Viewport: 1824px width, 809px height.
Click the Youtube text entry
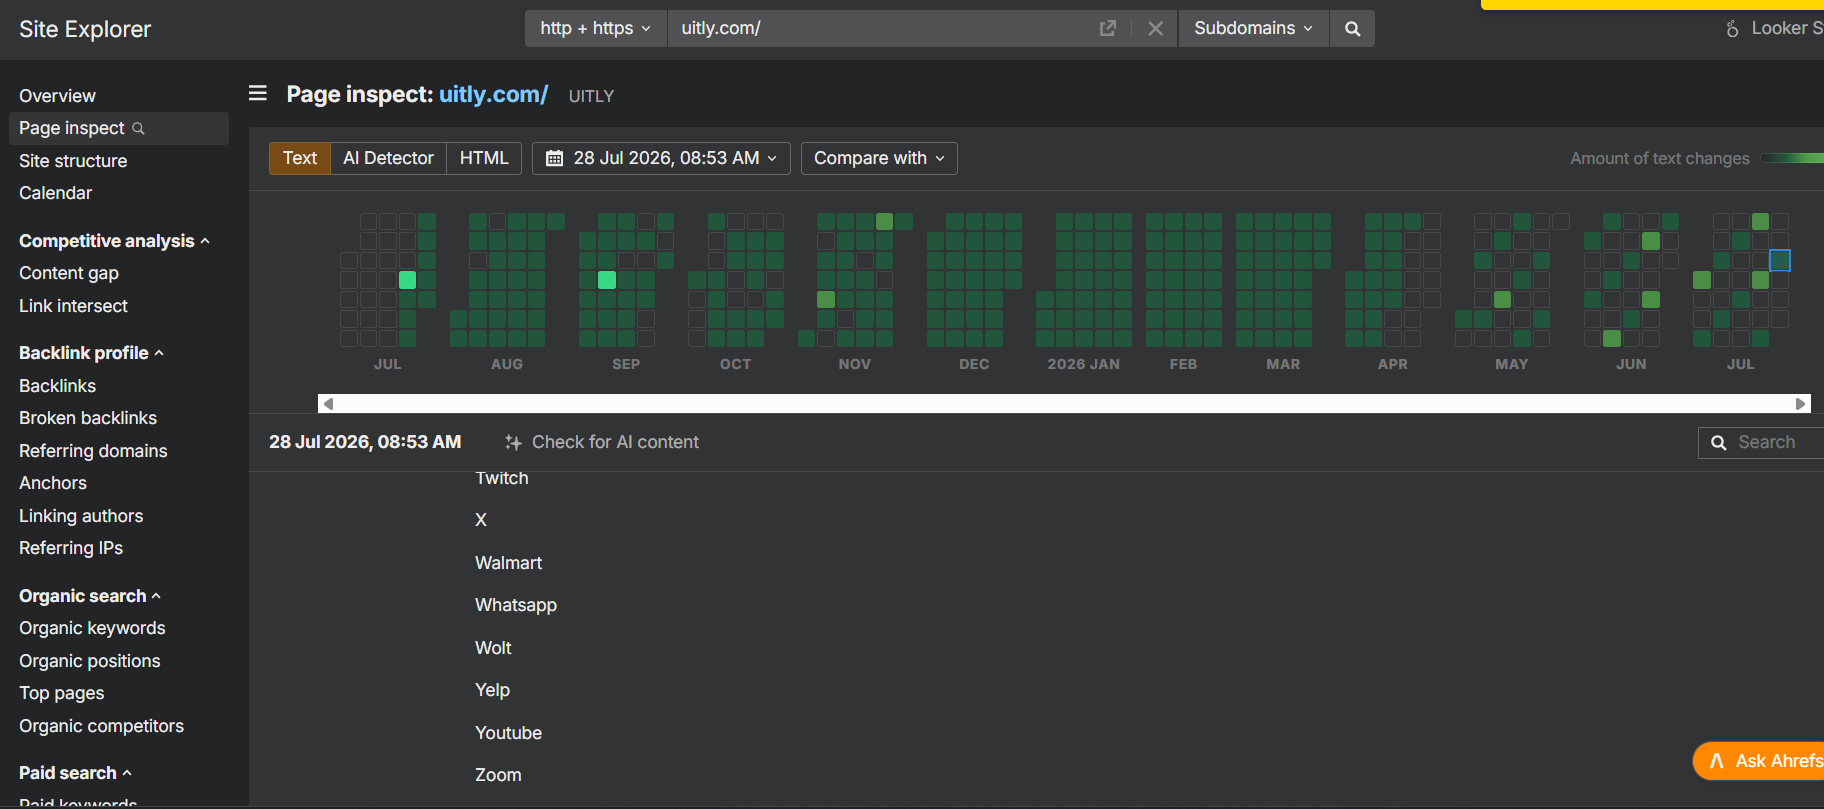pyautogui.click(x=508, y=733)
